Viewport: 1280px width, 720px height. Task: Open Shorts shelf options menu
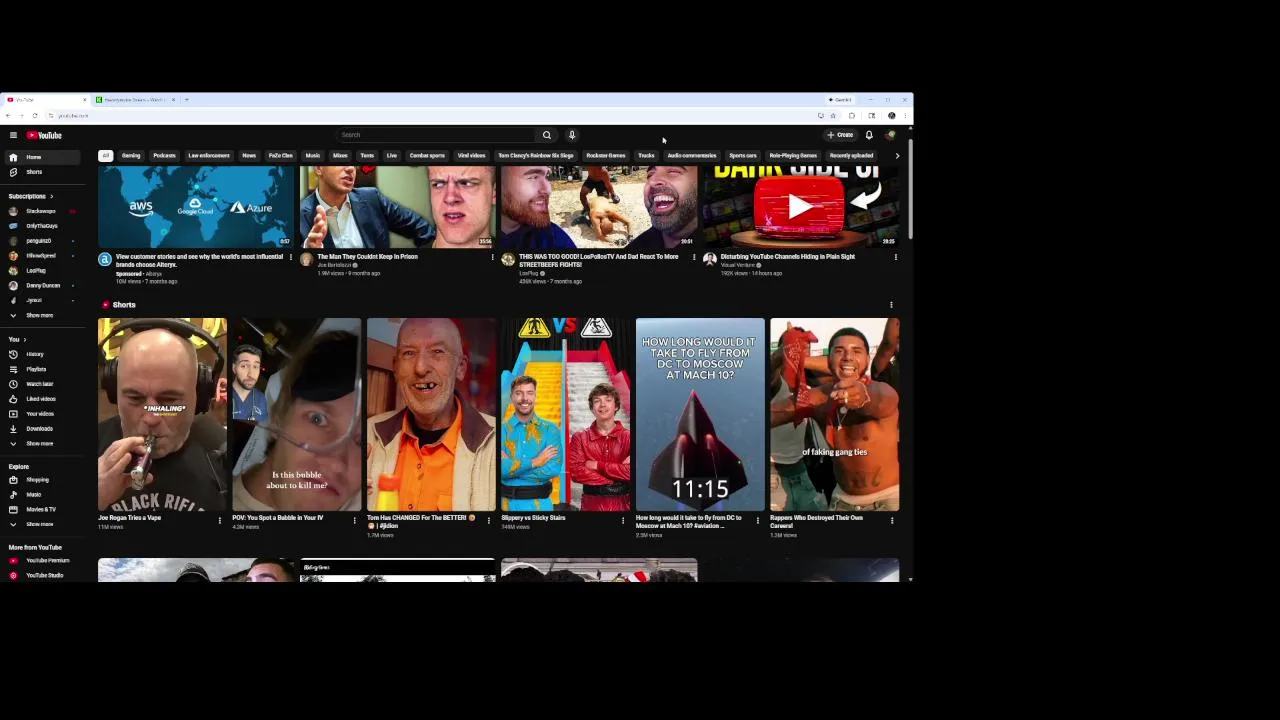[891, 305]
